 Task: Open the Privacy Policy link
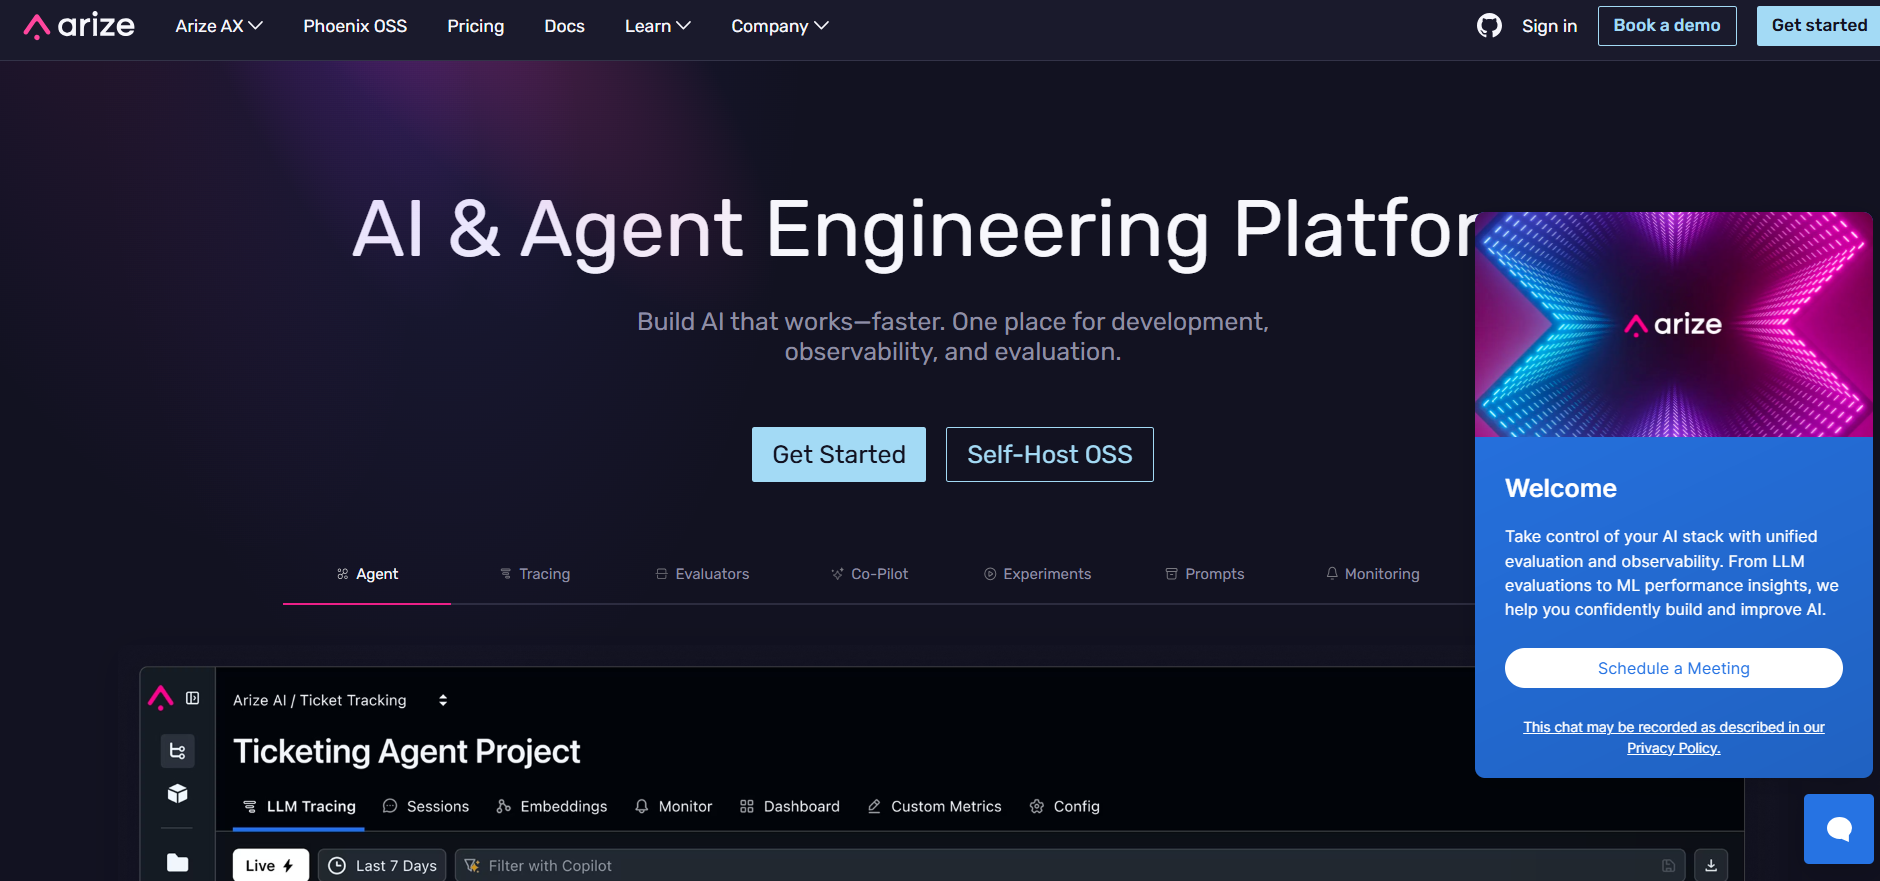(x=1674, y=738)
